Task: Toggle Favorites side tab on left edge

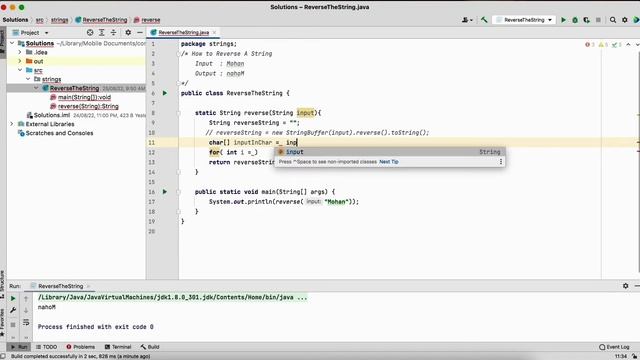Action: click(2, 322)
